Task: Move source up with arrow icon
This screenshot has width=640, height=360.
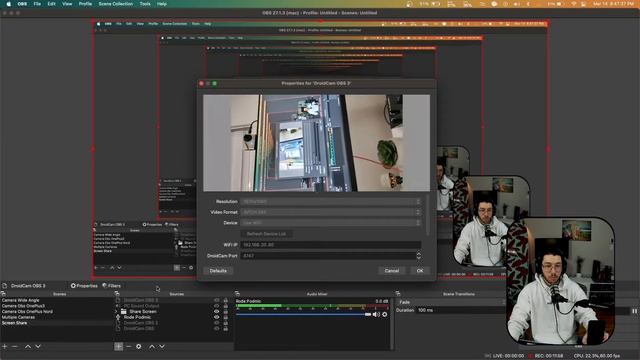Action: coord(152,347)
